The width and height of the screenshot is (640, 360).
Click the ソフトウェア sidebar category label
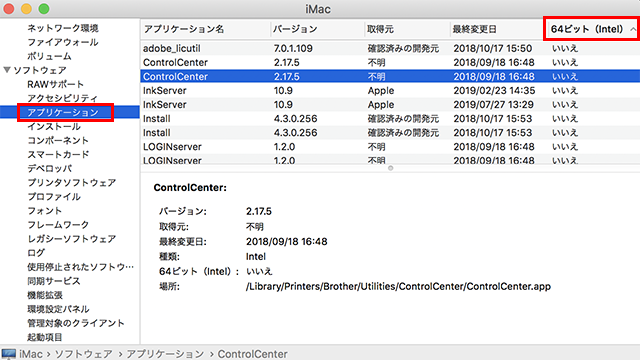pyautogui.click(x=40, y=70)
